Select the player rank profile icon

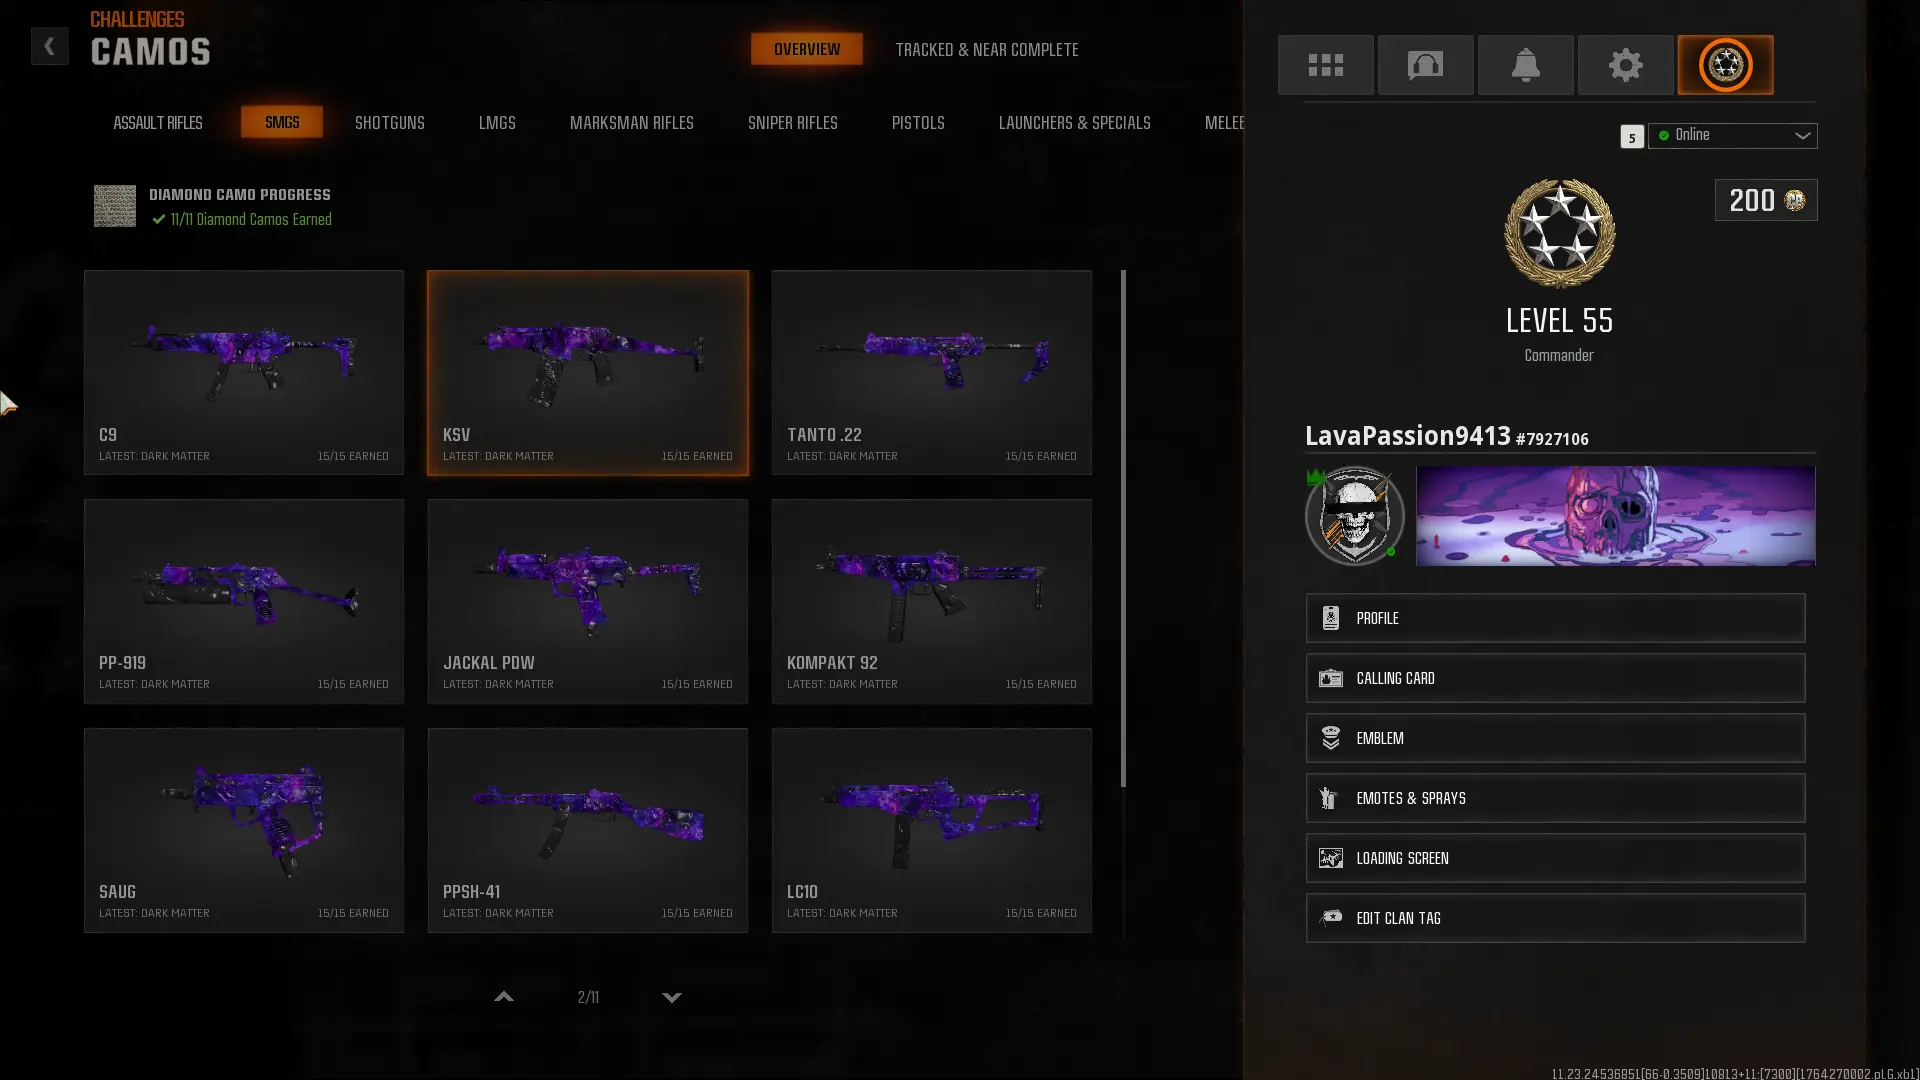[x=1725, y=65]
